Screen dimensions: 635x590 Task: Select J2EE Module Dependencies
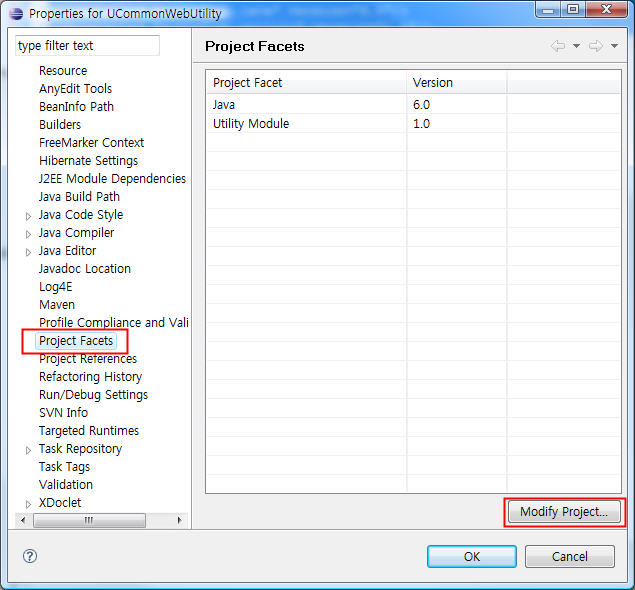[112, 179]
